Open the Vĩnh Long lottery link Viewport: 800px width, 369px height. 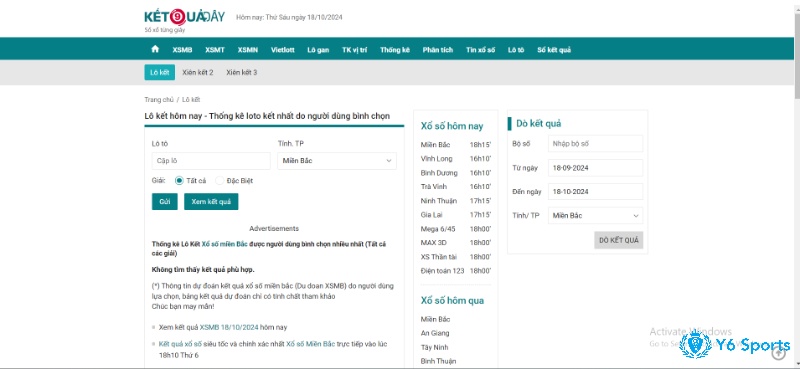pos(437,159)
